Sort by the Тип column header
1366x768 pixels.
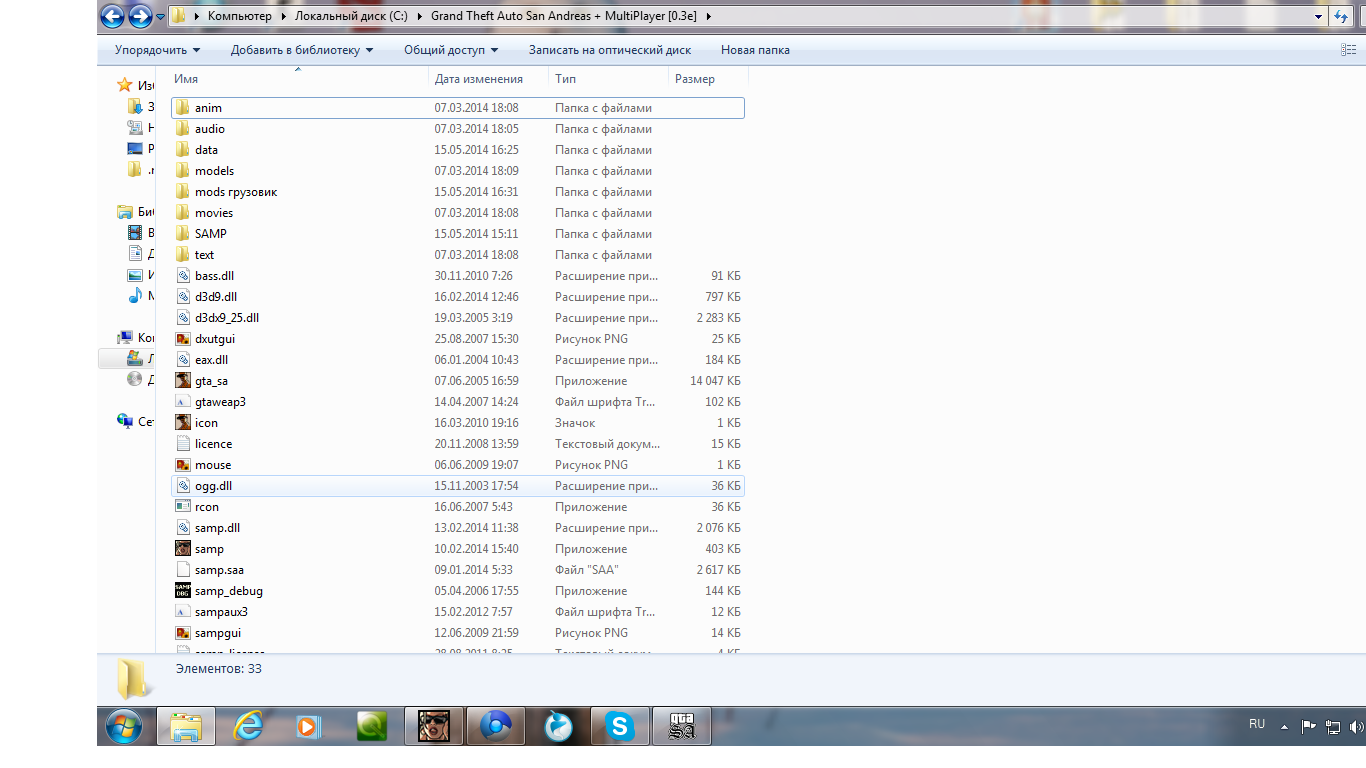(x=565, y=79)
